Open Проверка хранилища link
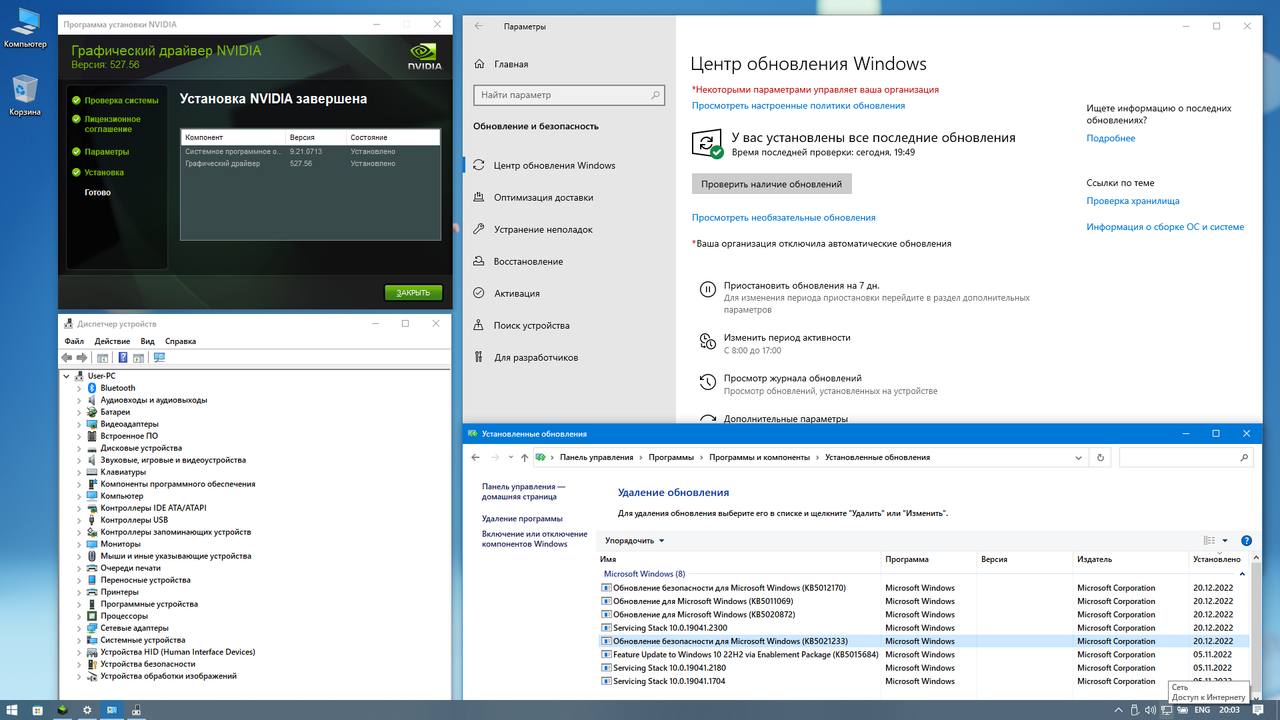The width and height of the screenshot is (1280, 720). [1133, 201]
